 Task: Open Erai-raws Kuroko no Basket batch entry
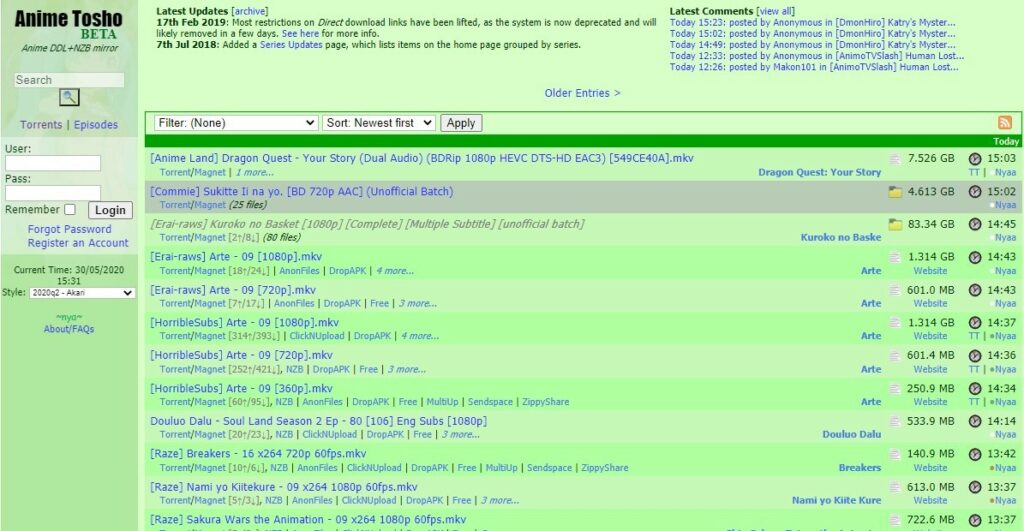click(x=367, y=224)
